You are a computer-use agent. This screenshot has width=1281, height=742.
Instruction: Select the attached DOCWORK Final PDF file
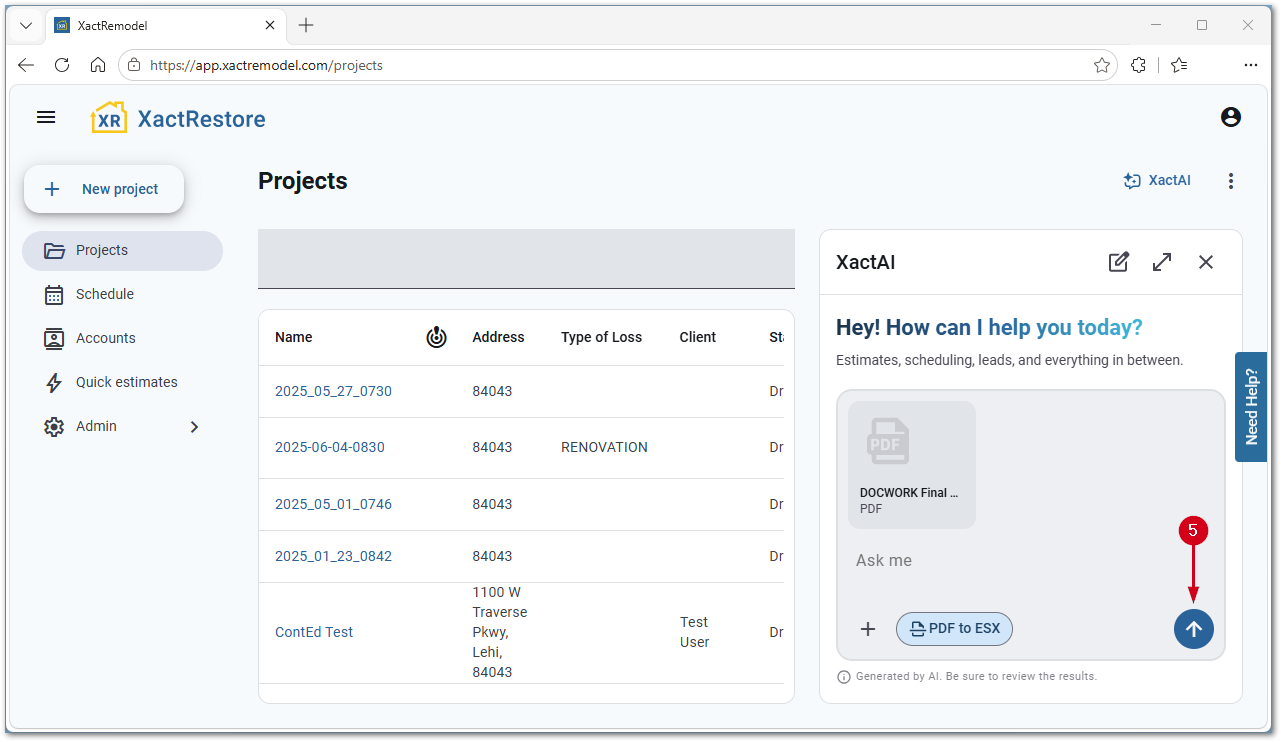912,465
